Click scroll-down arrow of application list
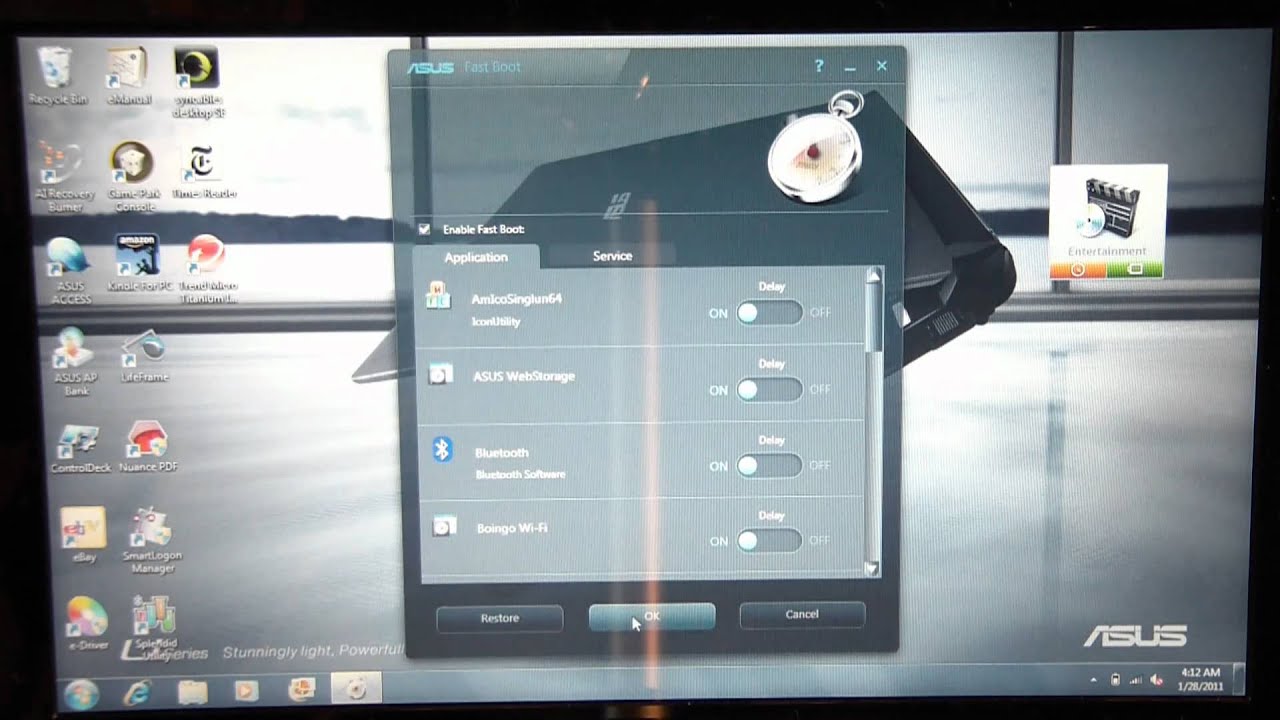The image size is (1280, 720). (x=871, y=567)
